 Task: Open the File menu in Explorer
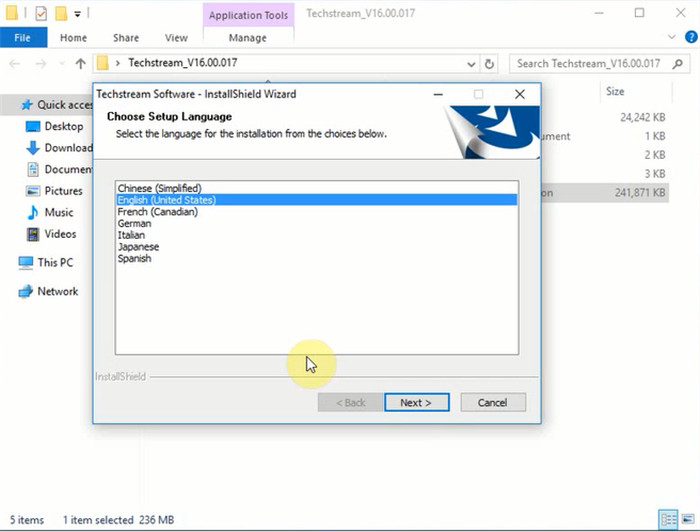tap(23, 38)
